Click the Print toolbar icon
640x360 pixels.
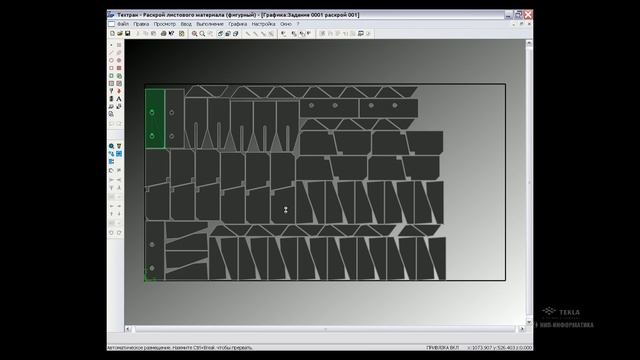[x=163, y=33]
